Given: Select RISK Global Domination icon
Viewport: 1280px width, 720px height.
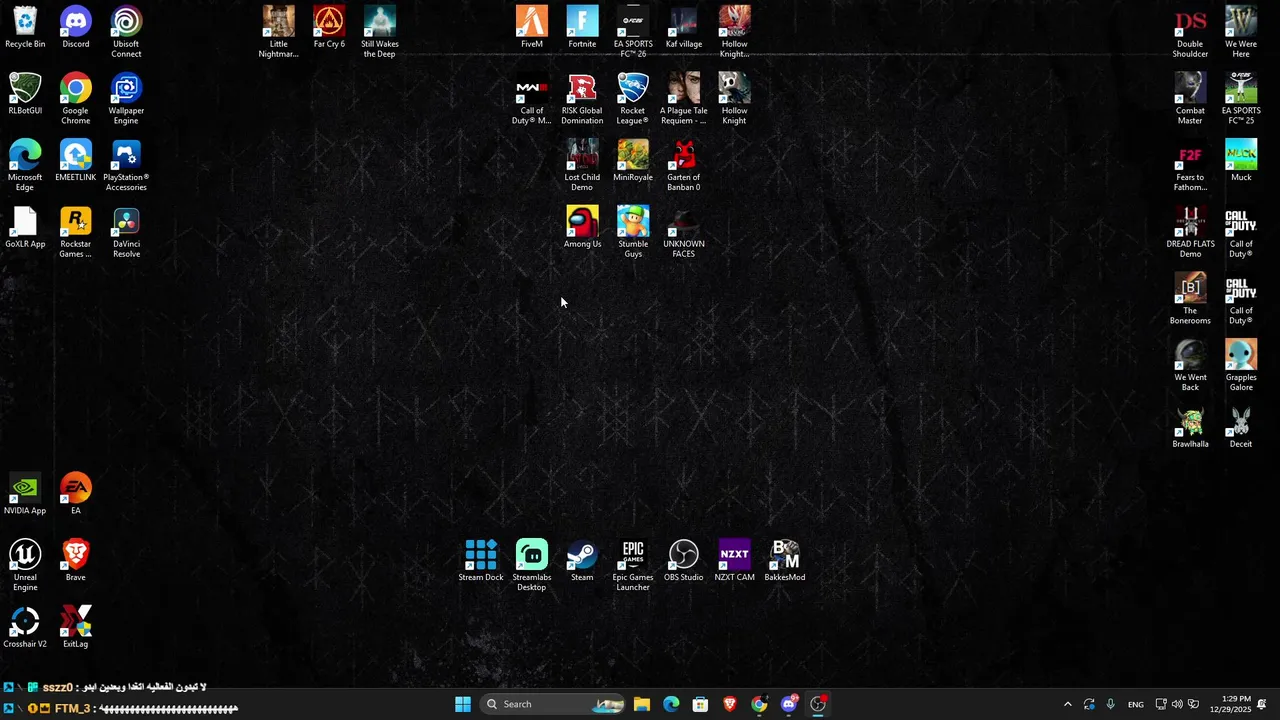Looking at the screenshot, I should tap(582, 99).
